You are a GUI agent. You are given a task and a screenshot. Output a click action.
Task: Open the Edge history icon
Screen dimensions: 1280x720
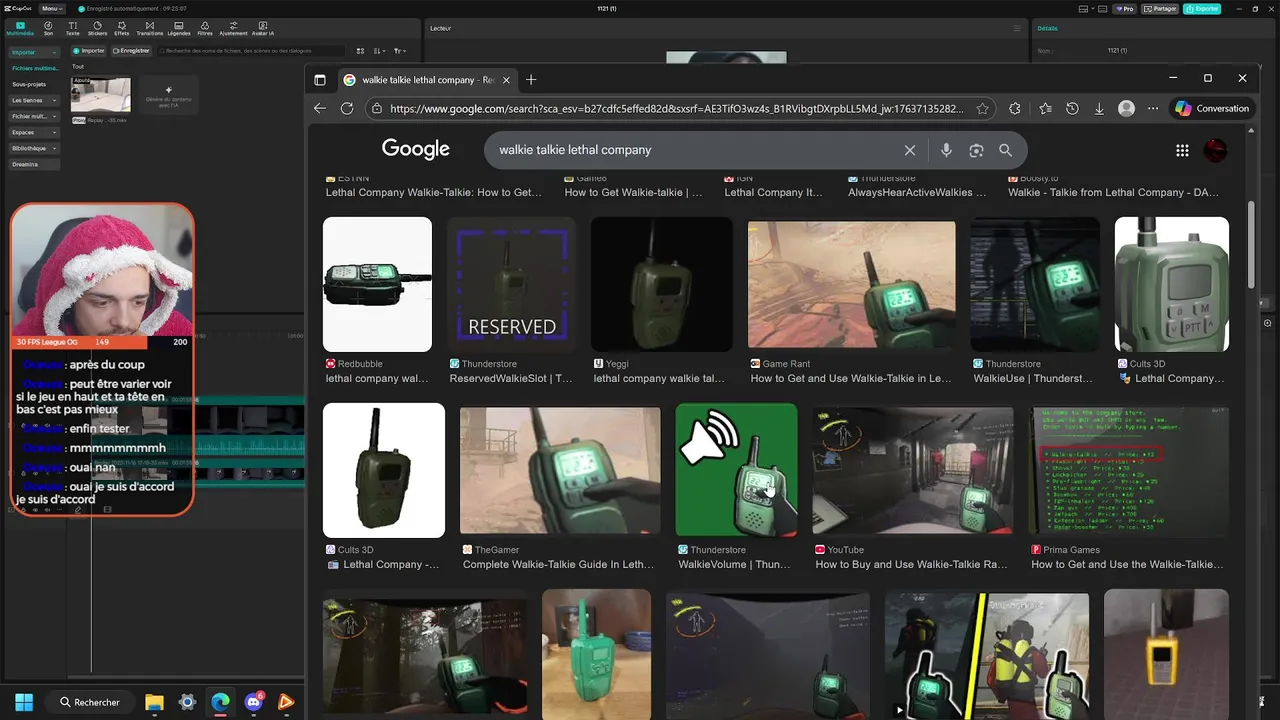pos(1072,108)
